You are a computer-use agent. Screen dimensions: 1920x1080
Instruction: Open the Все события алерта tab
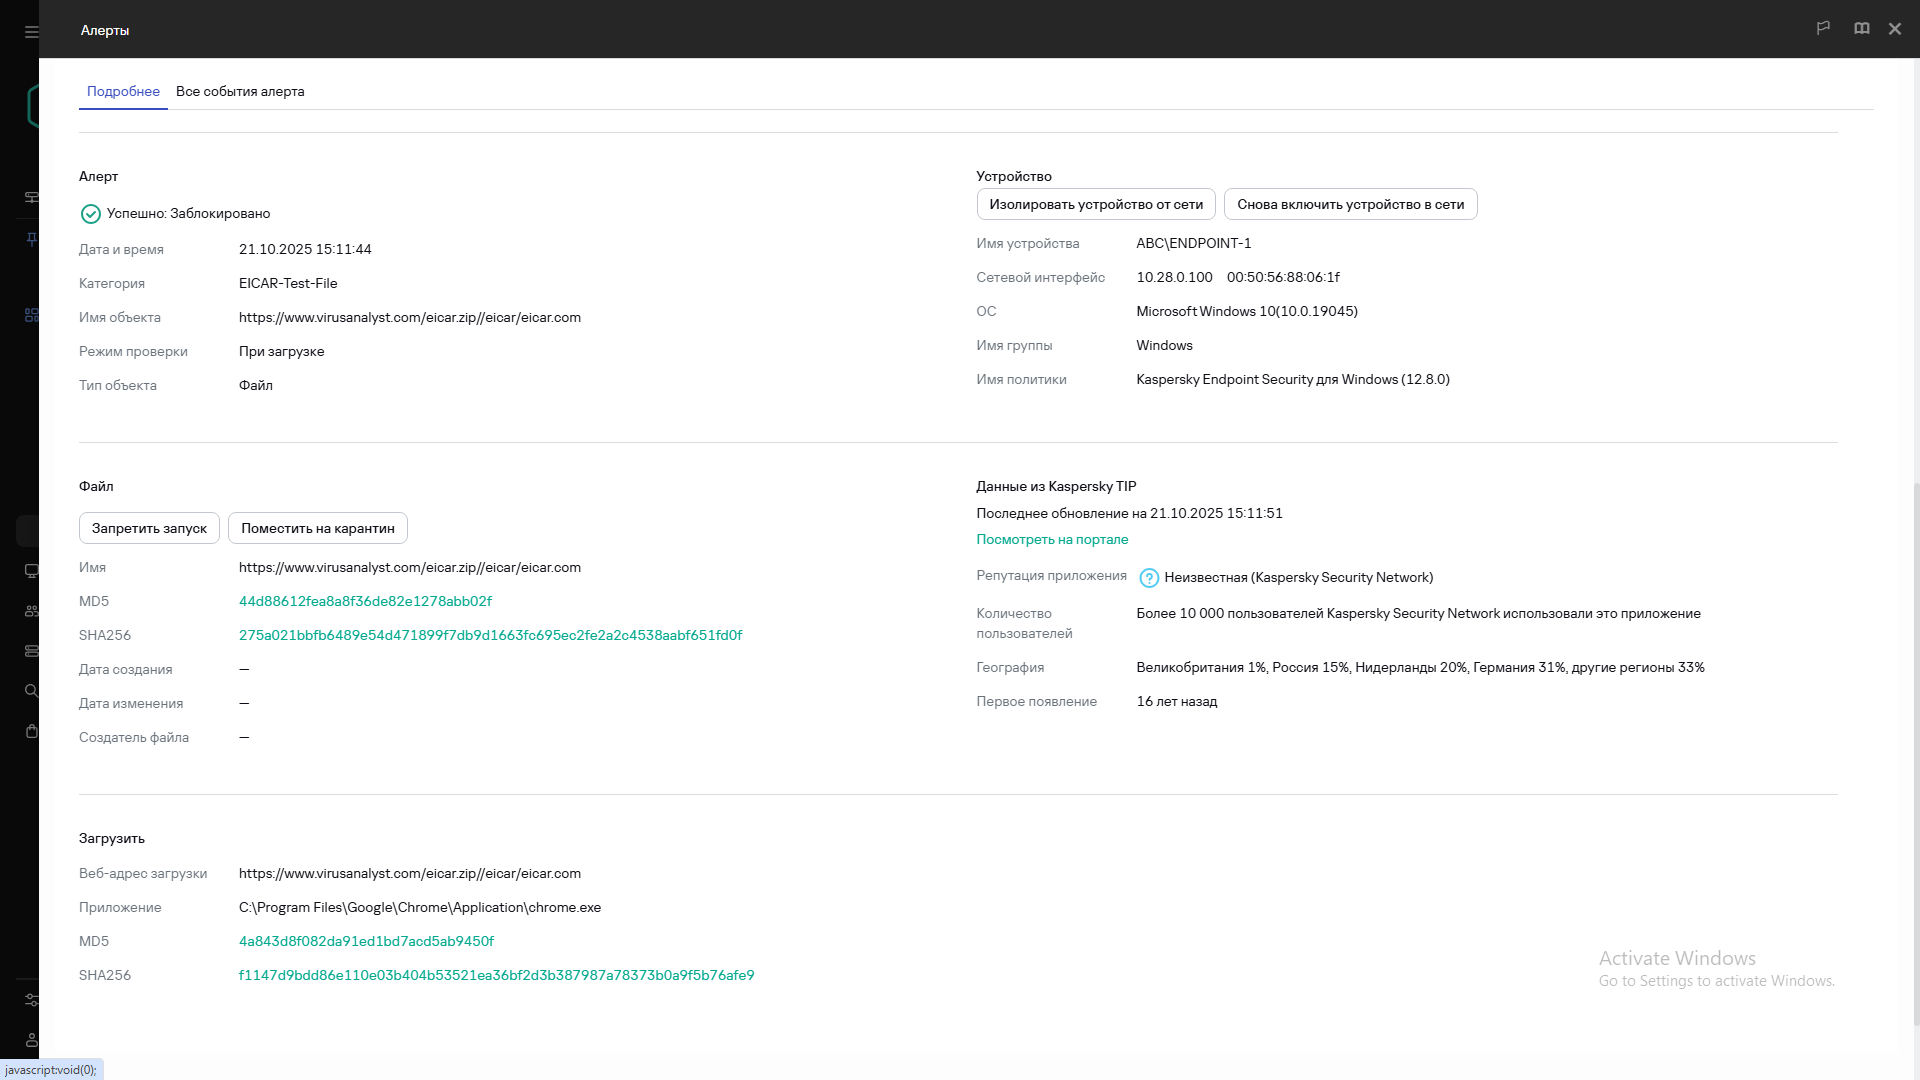coord(240,91)
